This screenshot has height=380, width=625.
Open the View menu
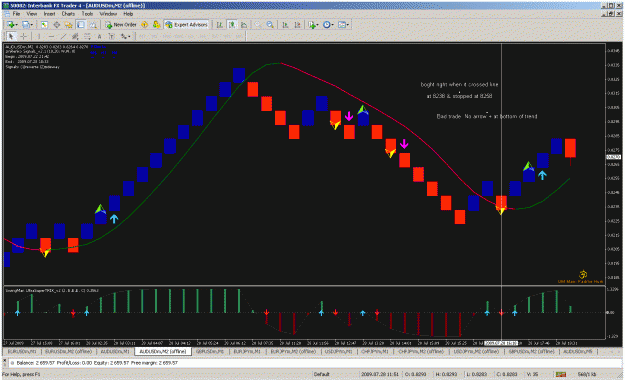(31, 14)
